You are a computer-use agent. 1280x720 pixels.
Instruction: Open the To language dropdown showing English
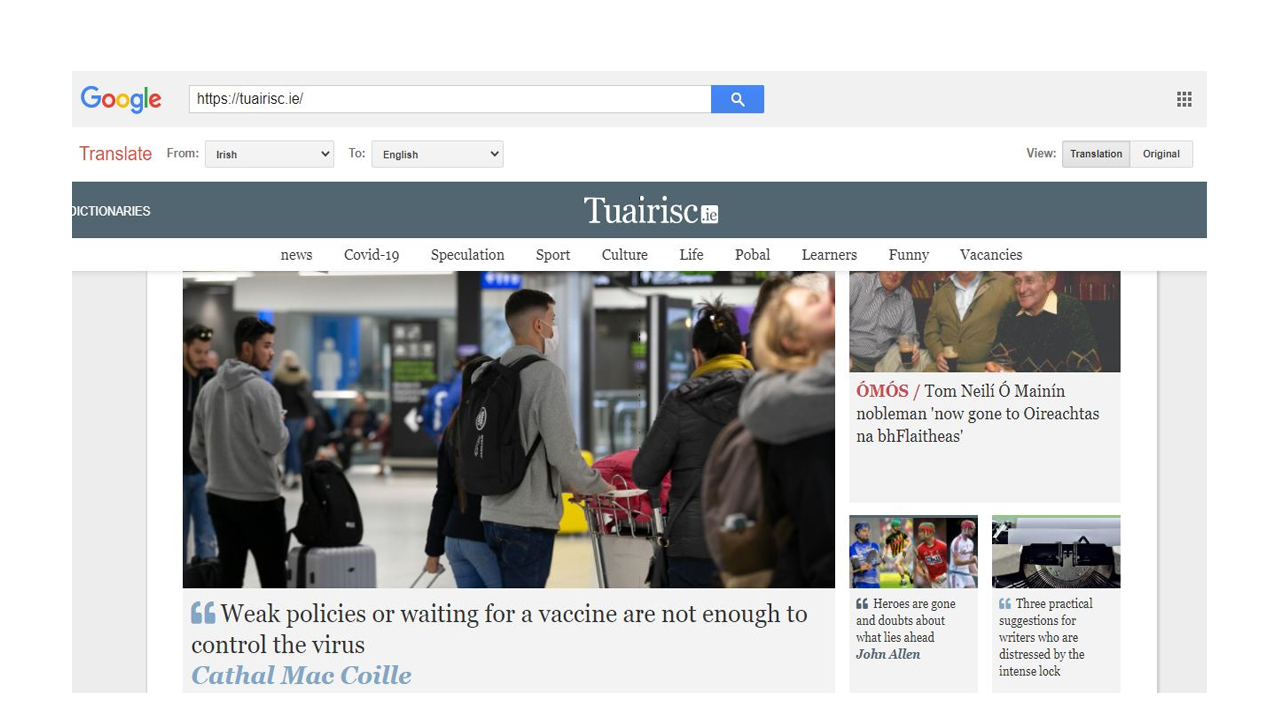click(437, 154)
